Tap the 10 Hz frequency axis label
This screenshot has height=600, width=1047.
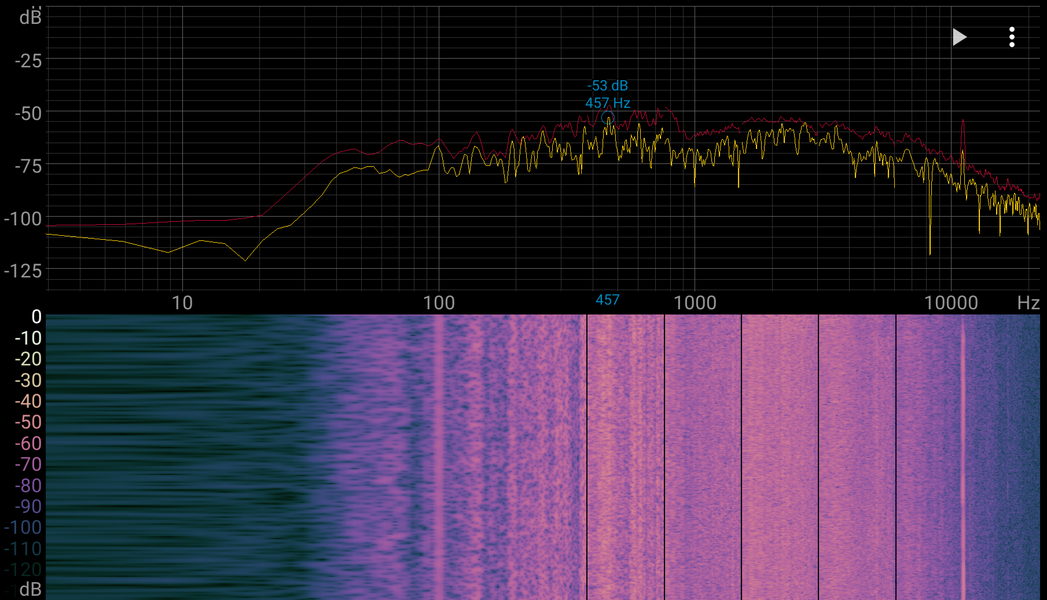[182, 303]
